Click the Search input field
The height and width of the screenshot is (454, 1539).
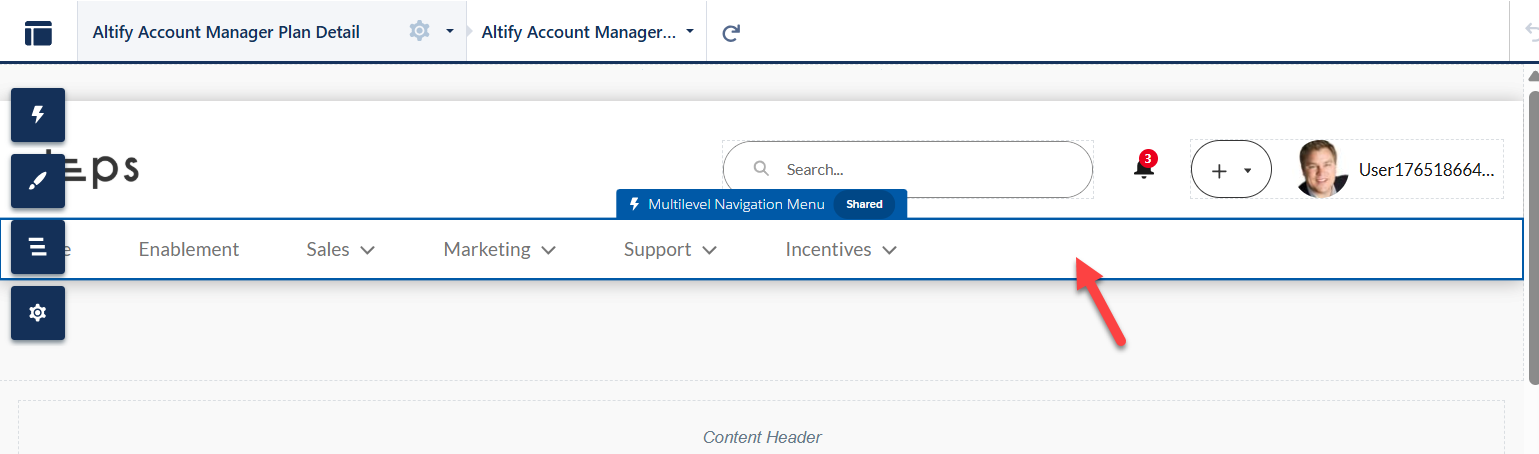pyautogui.click(x=920, y=170)
